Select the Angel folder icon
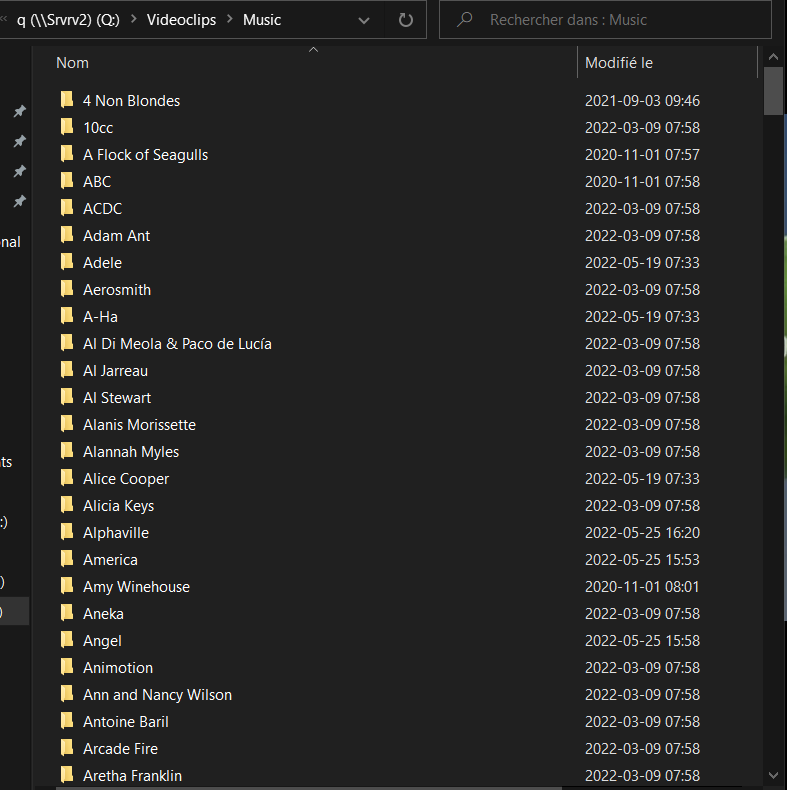 click(x=67, y=640)
